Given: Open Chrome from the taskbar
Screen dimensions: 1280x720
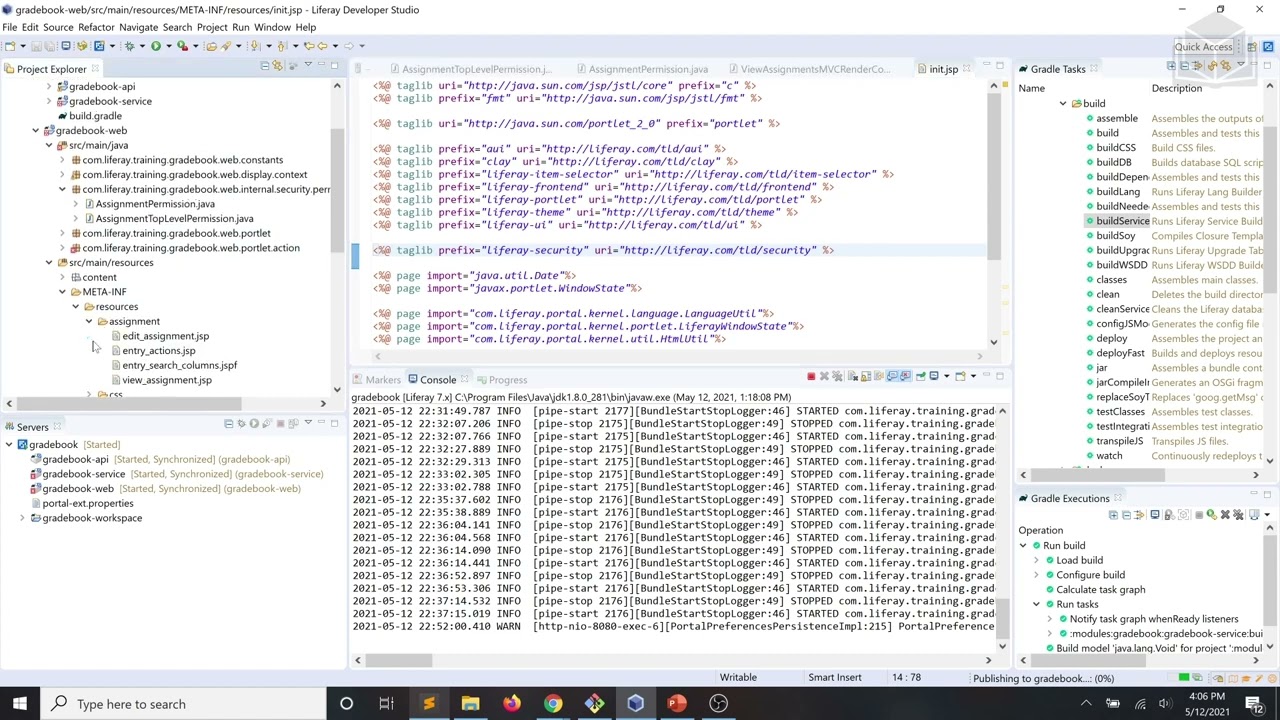Looking at the screenshot, I should pos(553,704).
